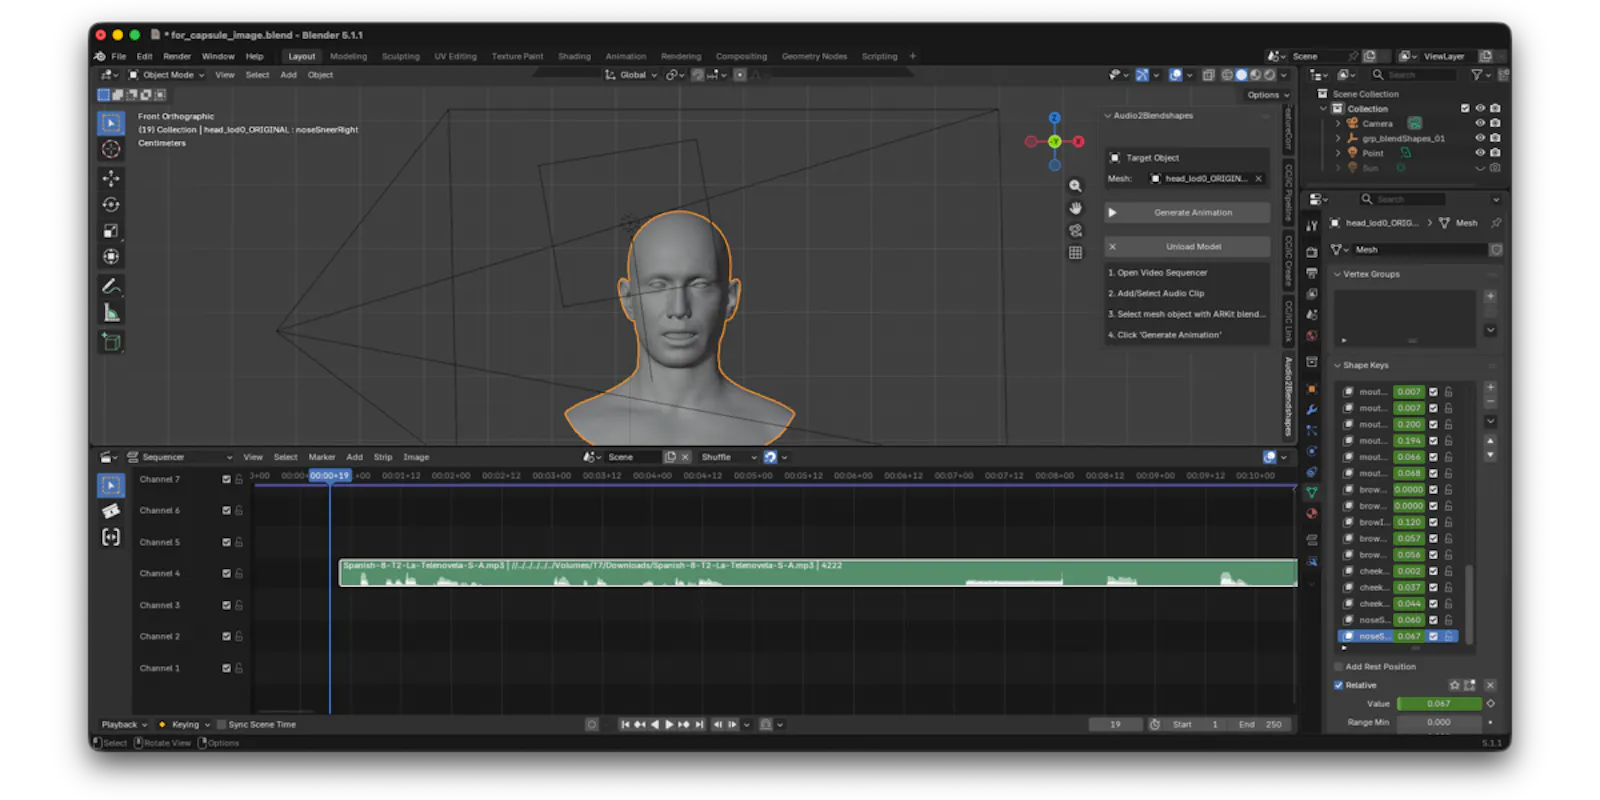Collapse the Vertex Groups panel
This screenshot has height=800, width=1600.
pos(1338,274)
